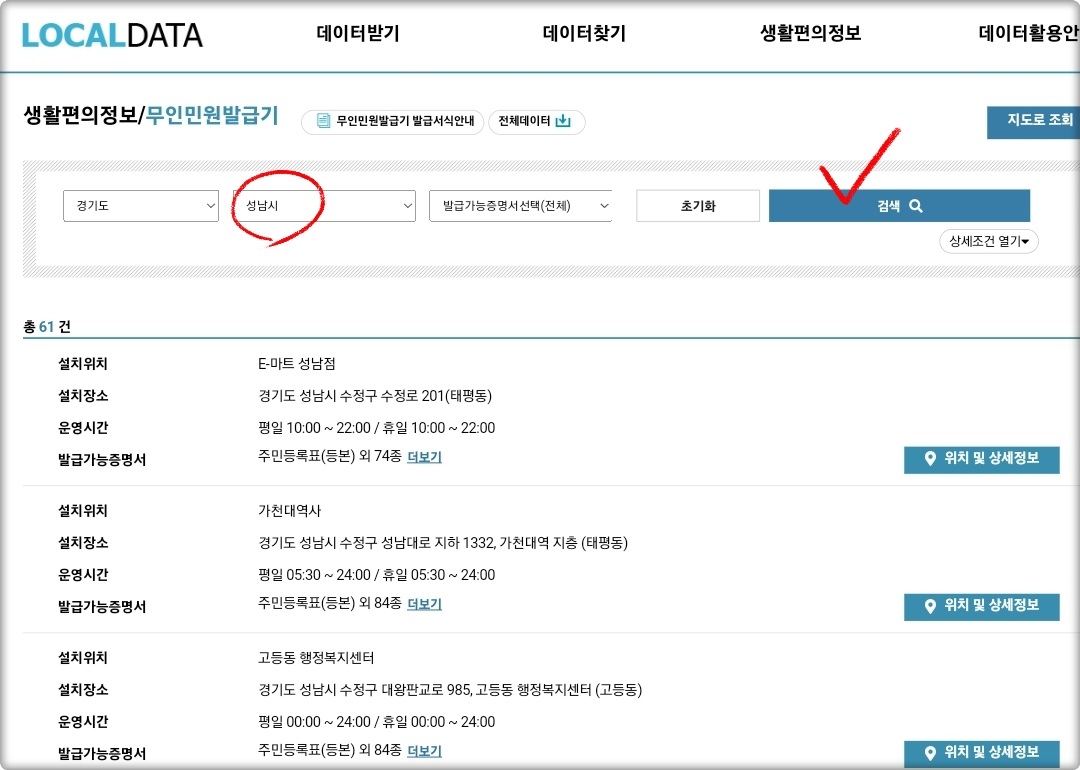Click map pin icon in E-마트 성남점 row
Viewport: 1080px width, 770px height.
(930, 459)
